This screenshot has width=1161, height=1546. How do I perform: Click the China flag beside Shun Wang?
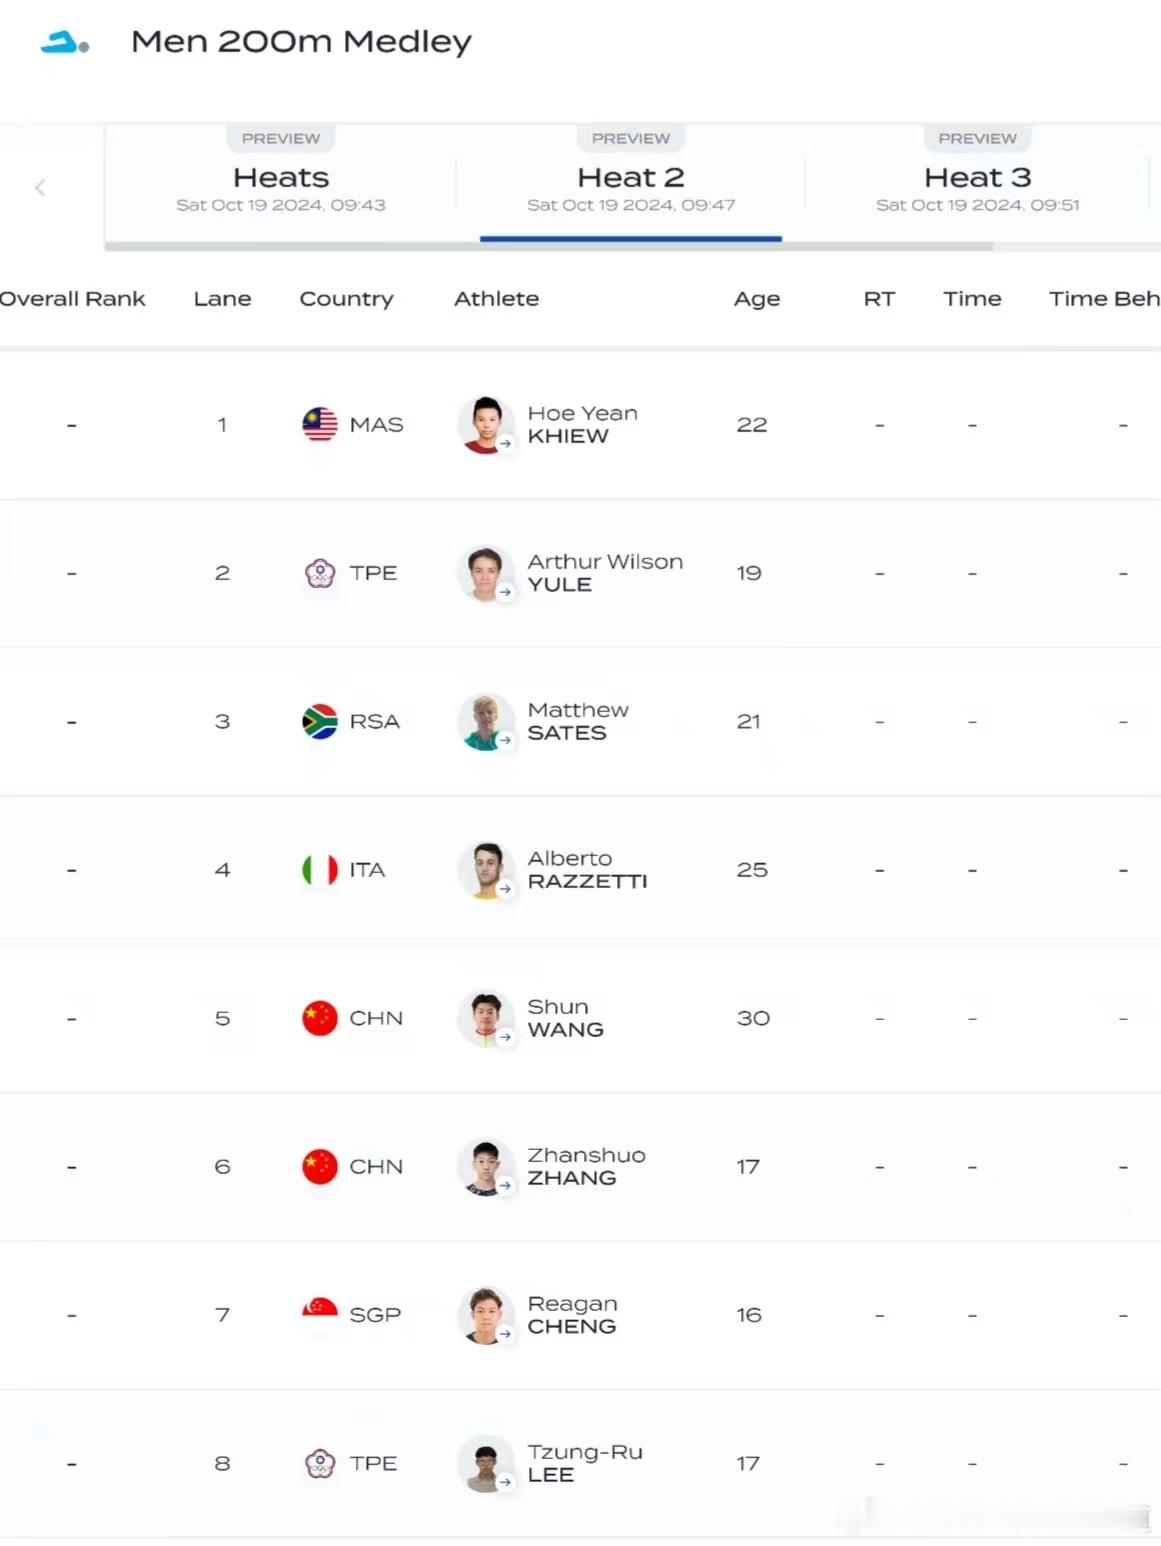[320, 1018]
